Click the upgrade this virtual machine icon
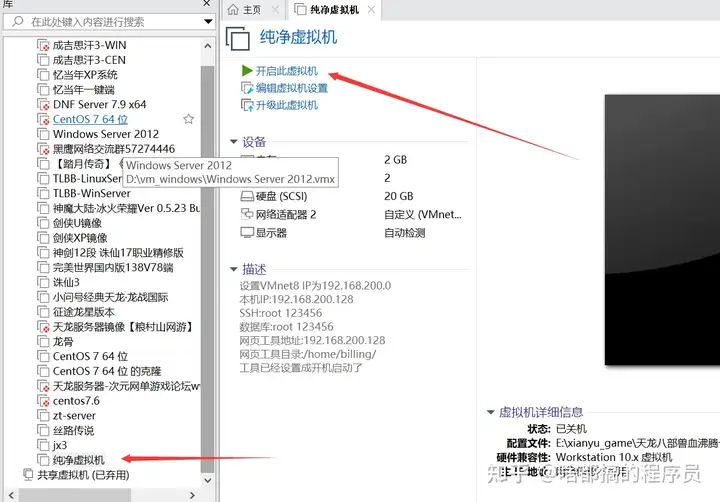The height and width of the screenshot is (502, 720). coord(247,105)
